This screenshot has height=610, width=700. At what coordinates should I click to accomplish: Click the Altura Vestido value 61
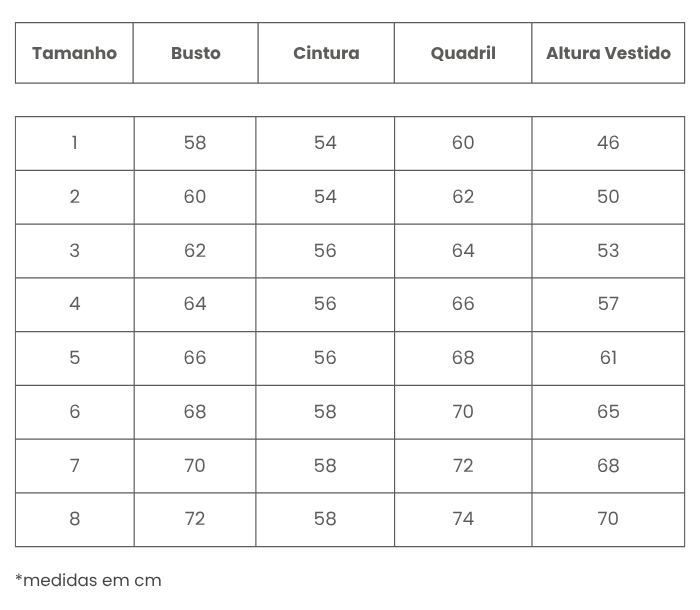point(608,358)
